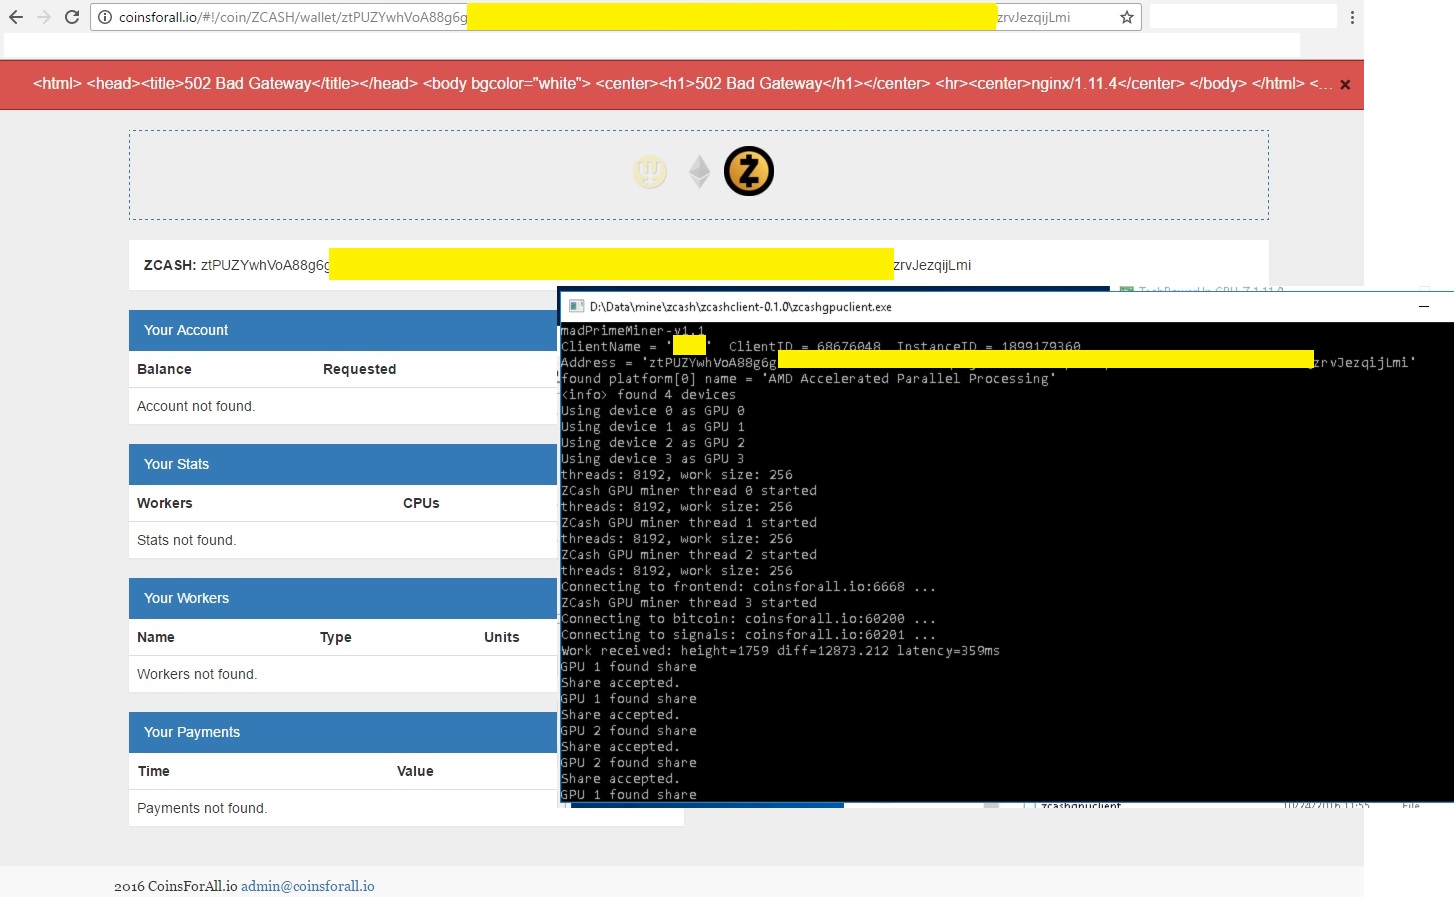
Task: View site info icon in address bar
Action: click(x=105, y=17)
